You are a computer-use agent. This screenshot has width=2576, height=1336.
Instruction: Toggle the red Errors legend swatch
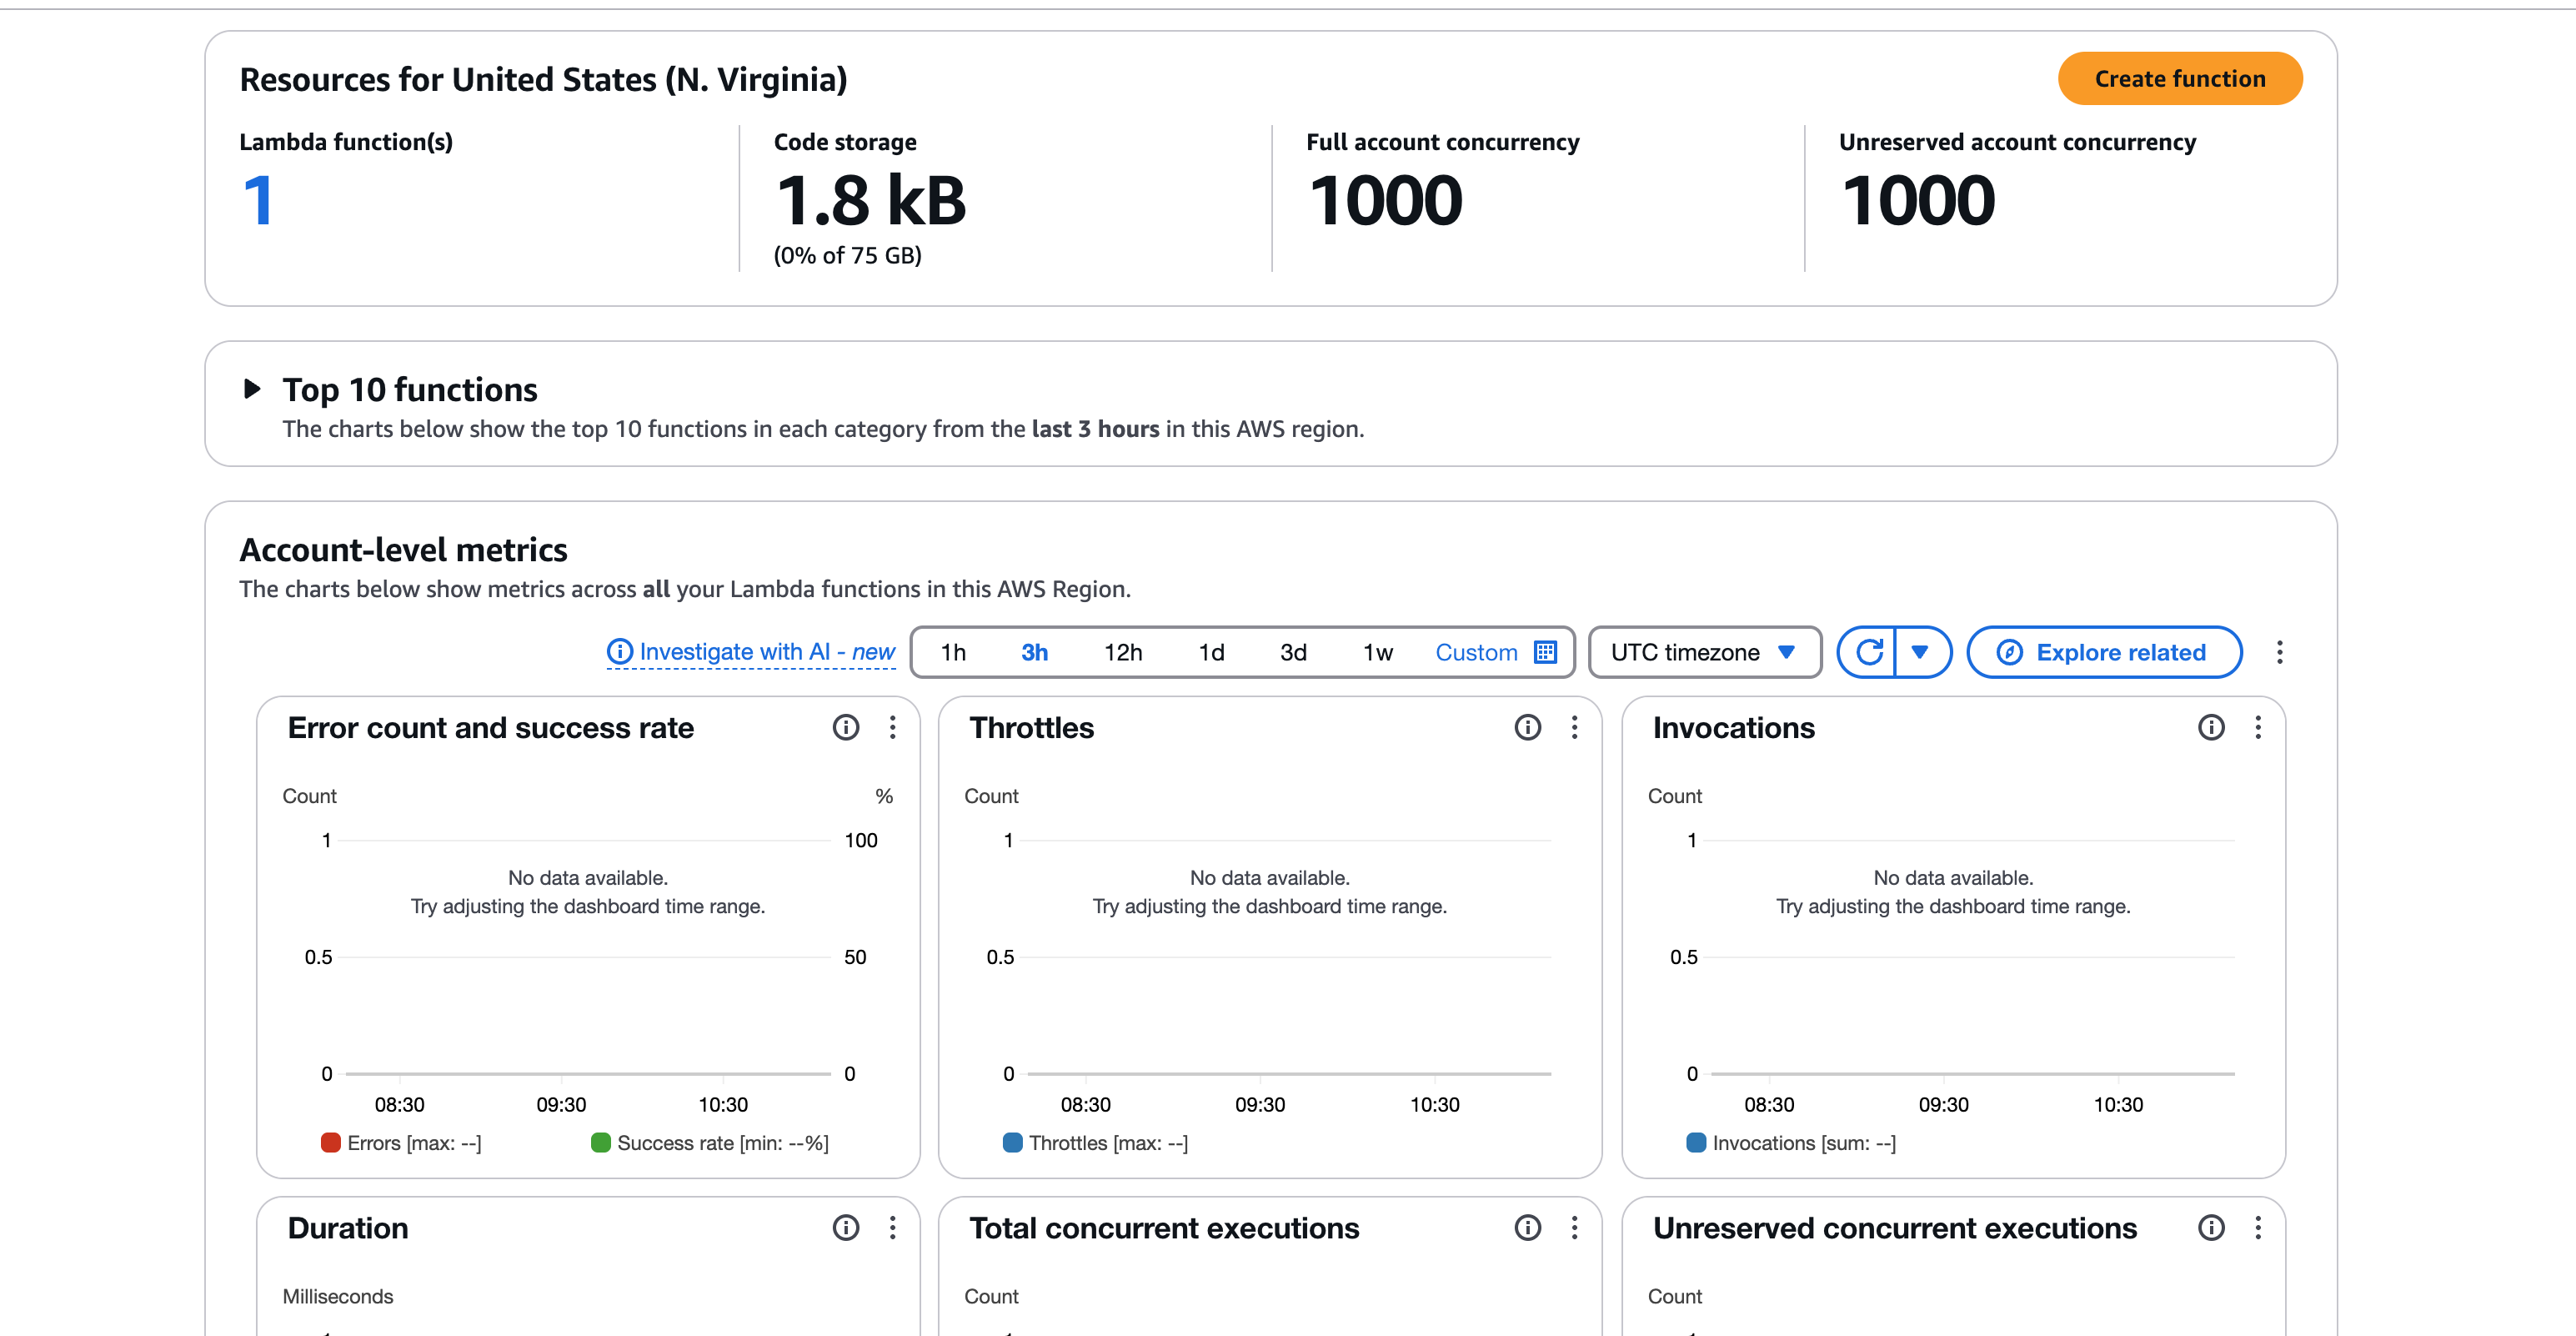[331, 1142]
